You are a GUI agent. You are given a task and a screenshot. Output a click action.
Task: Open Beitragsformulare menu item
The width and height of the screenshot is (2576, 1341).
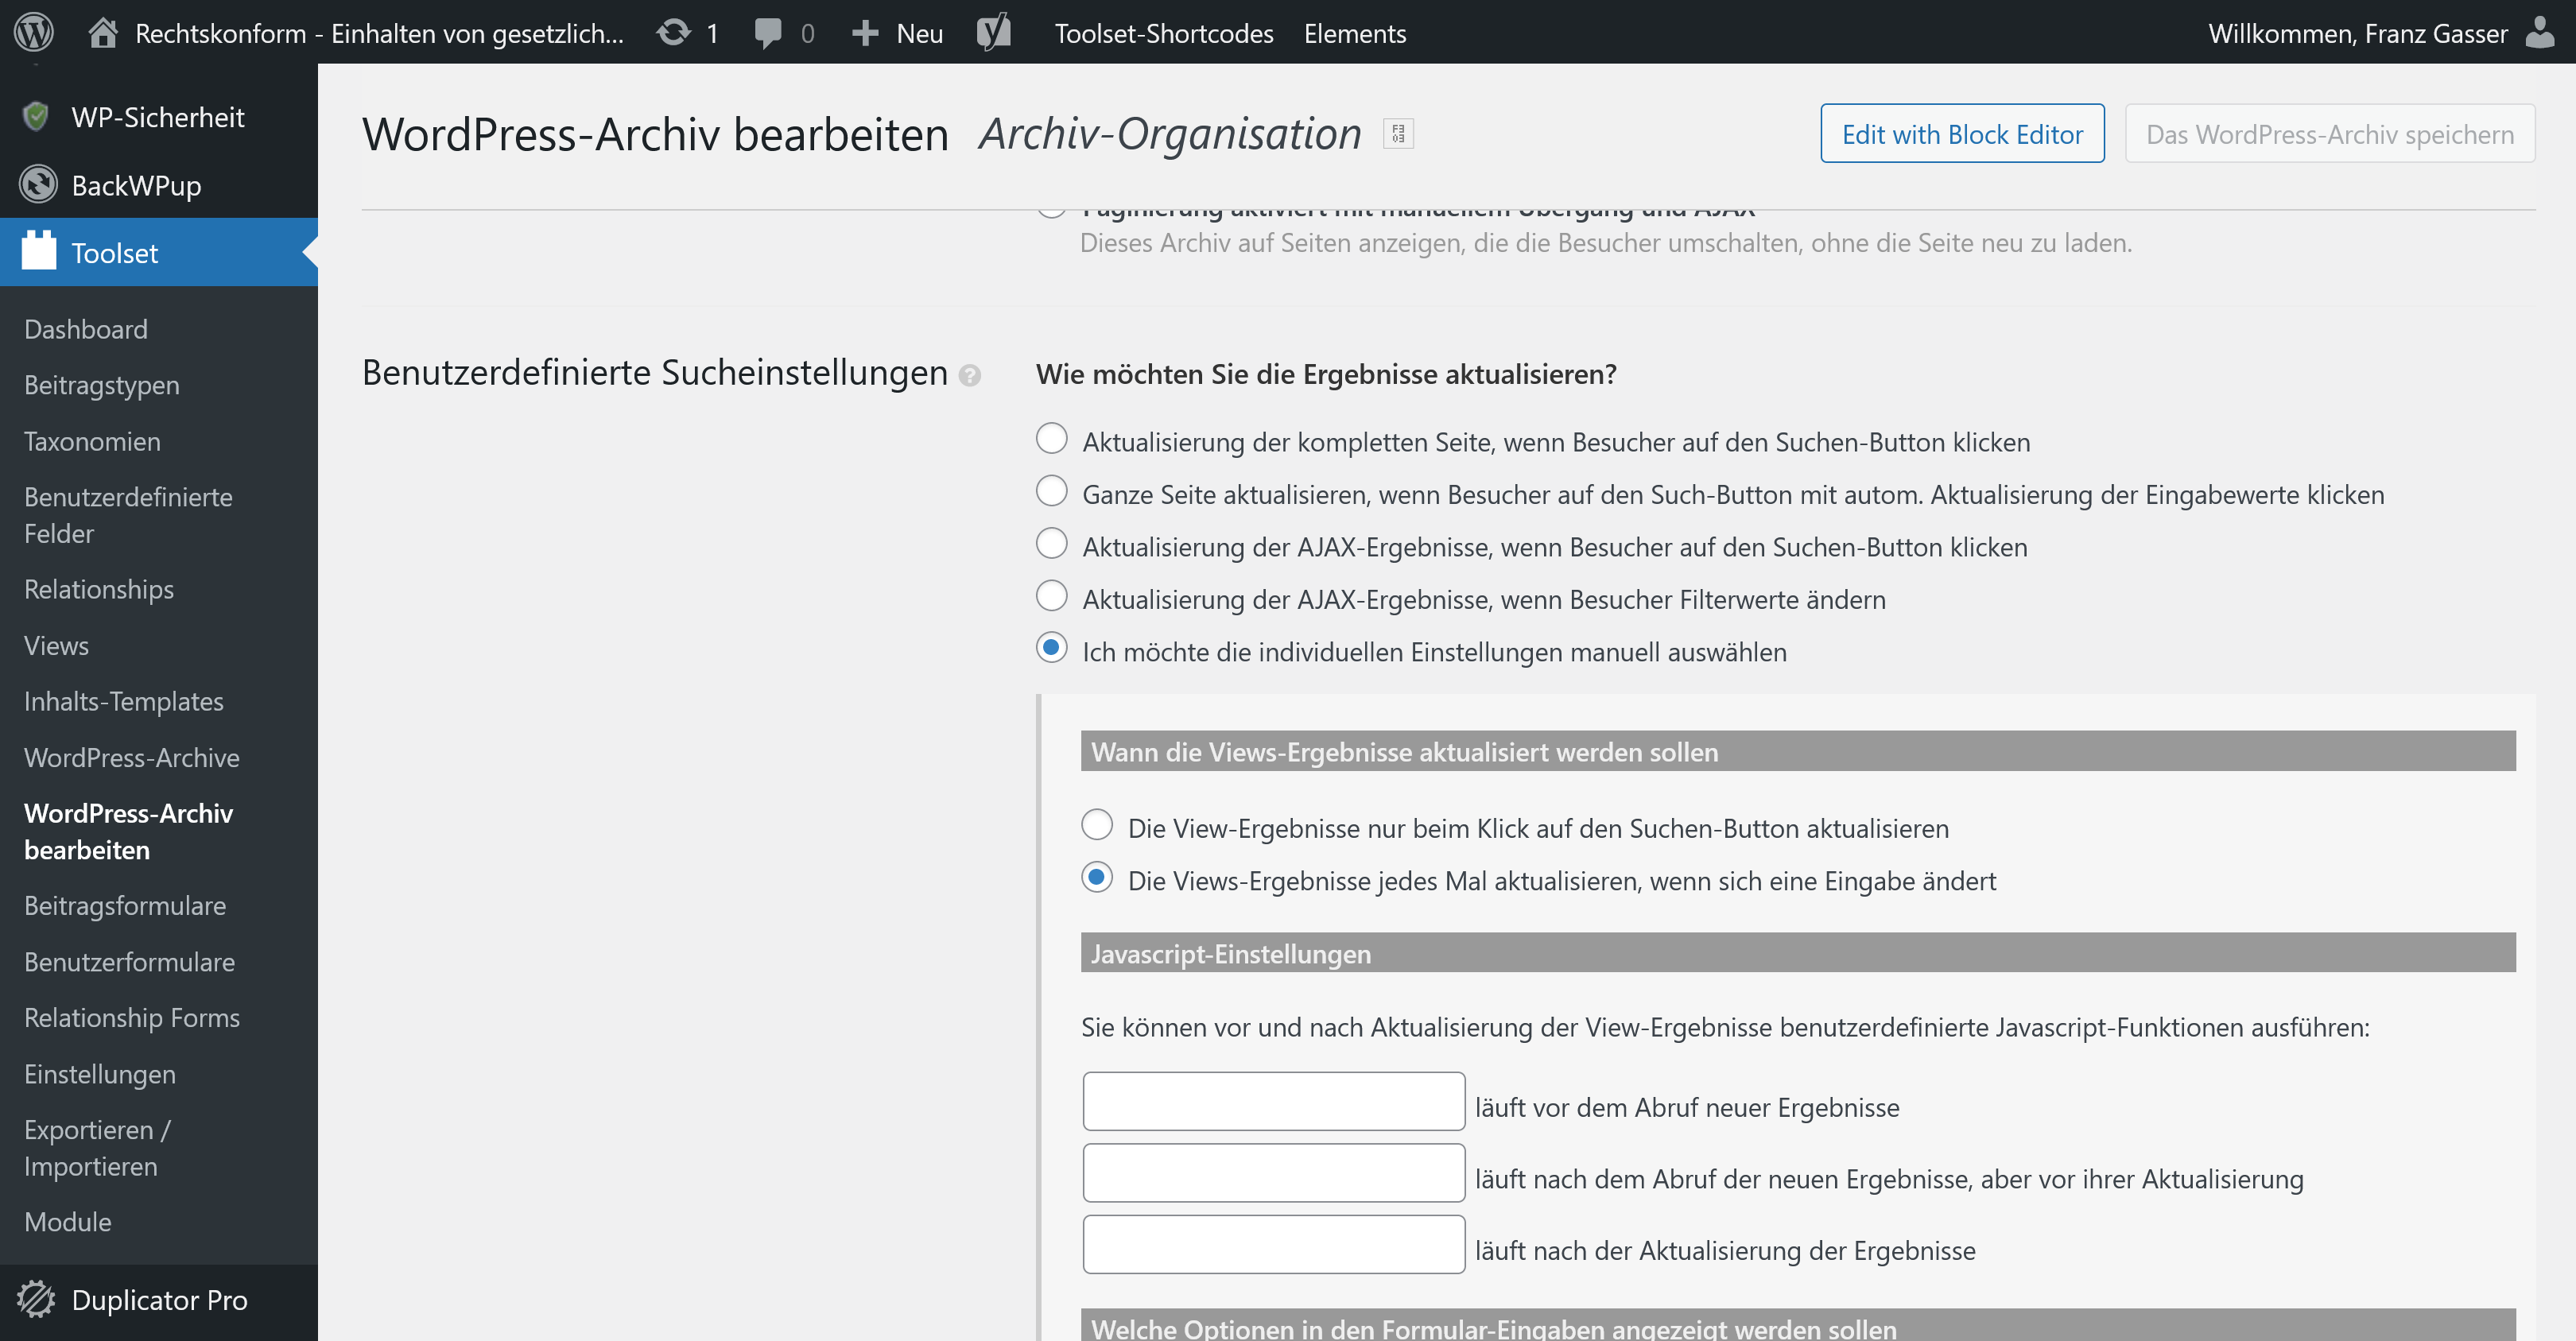click(x=125, y=905)
